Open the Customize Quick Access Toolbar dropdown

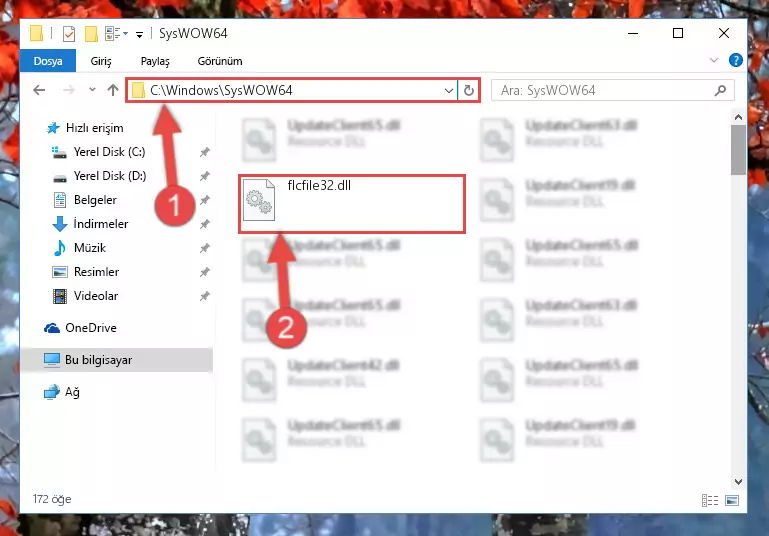pos(139,34)
